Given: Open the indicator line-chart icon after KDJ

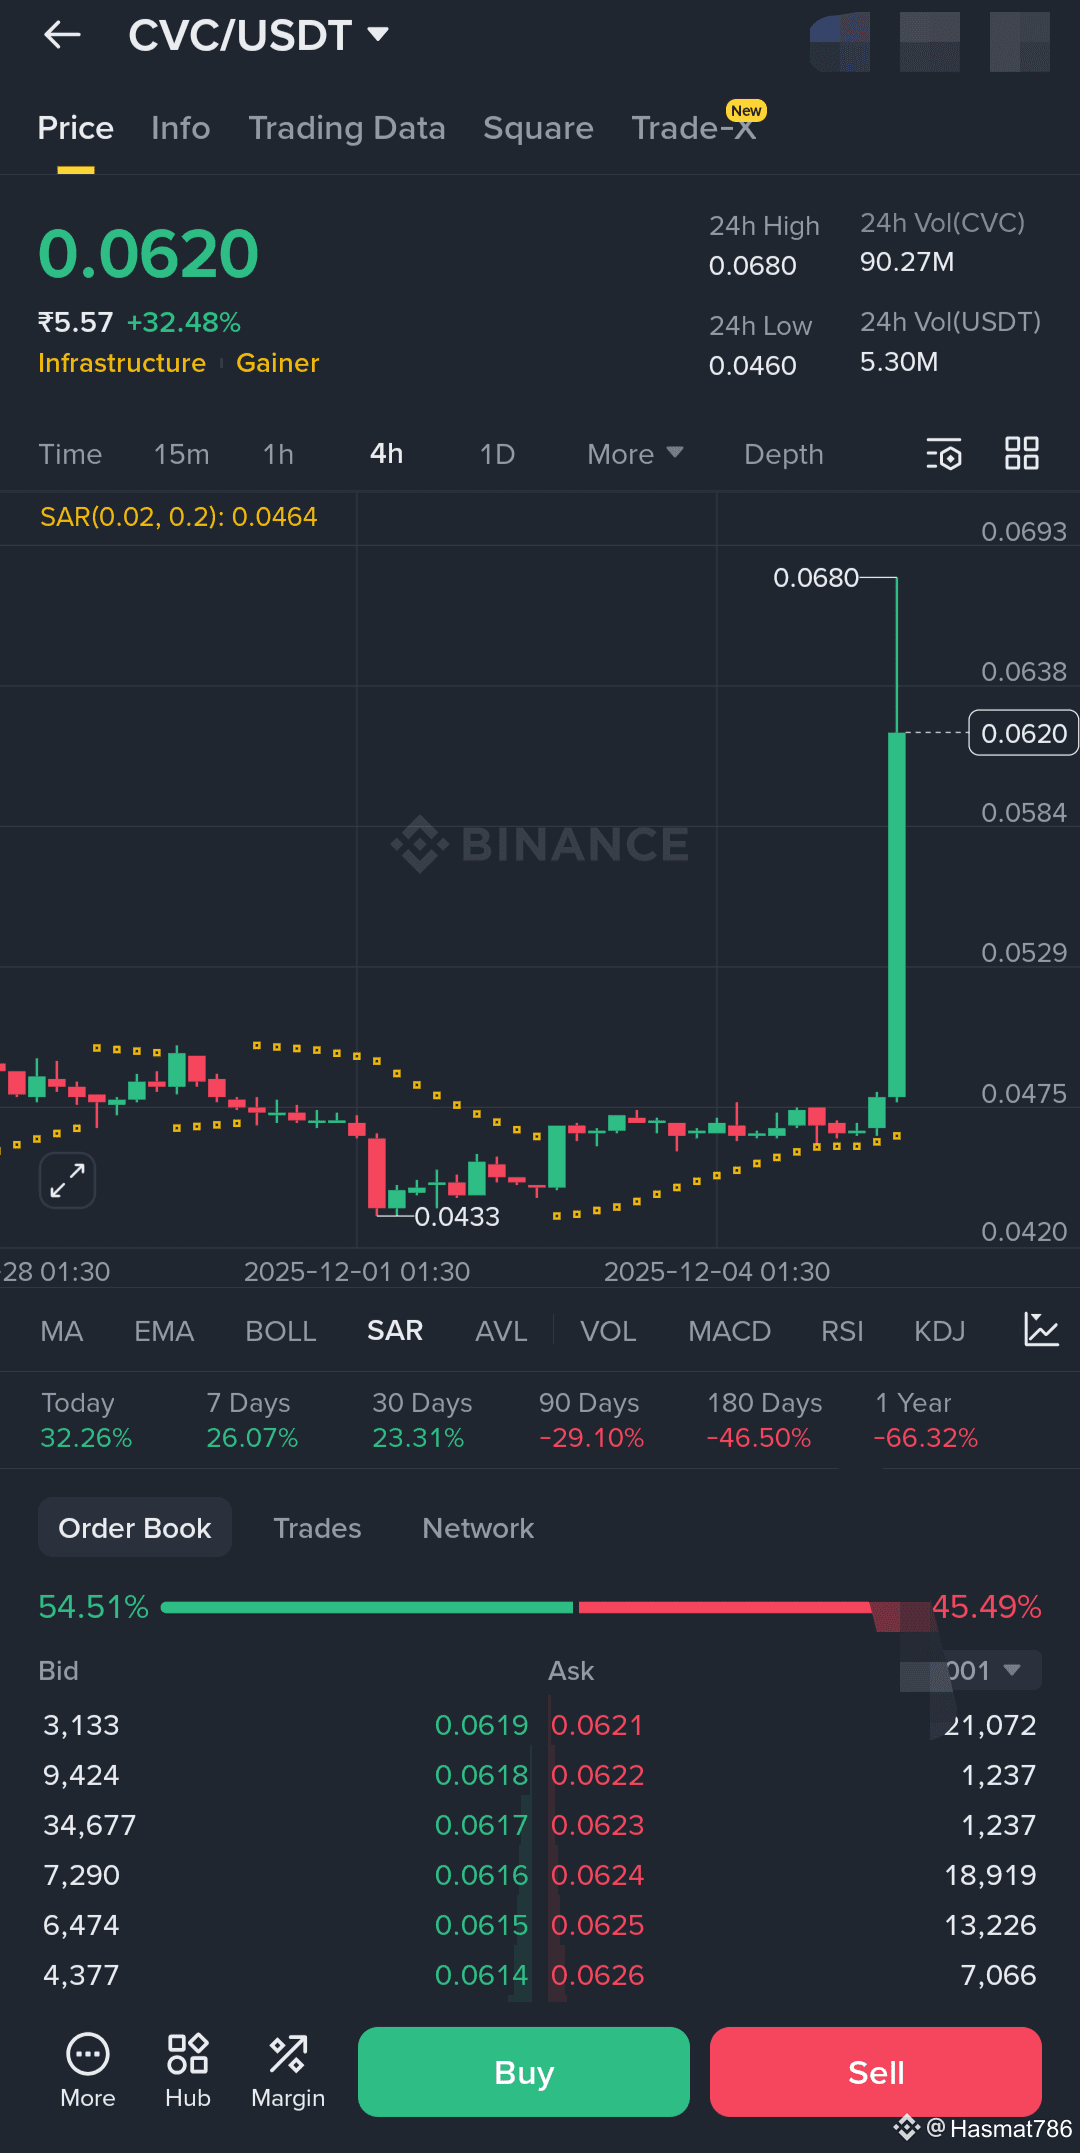Looking at the screenshot, I should [1041, 1330].
